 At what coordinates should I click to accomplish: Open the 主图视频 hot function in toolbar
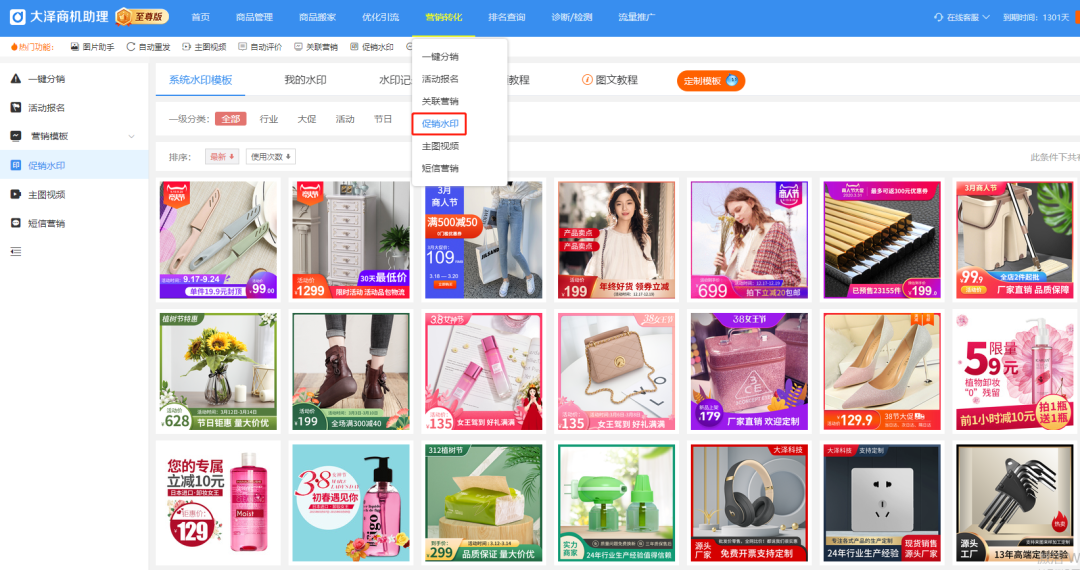[x=204, y=47]
